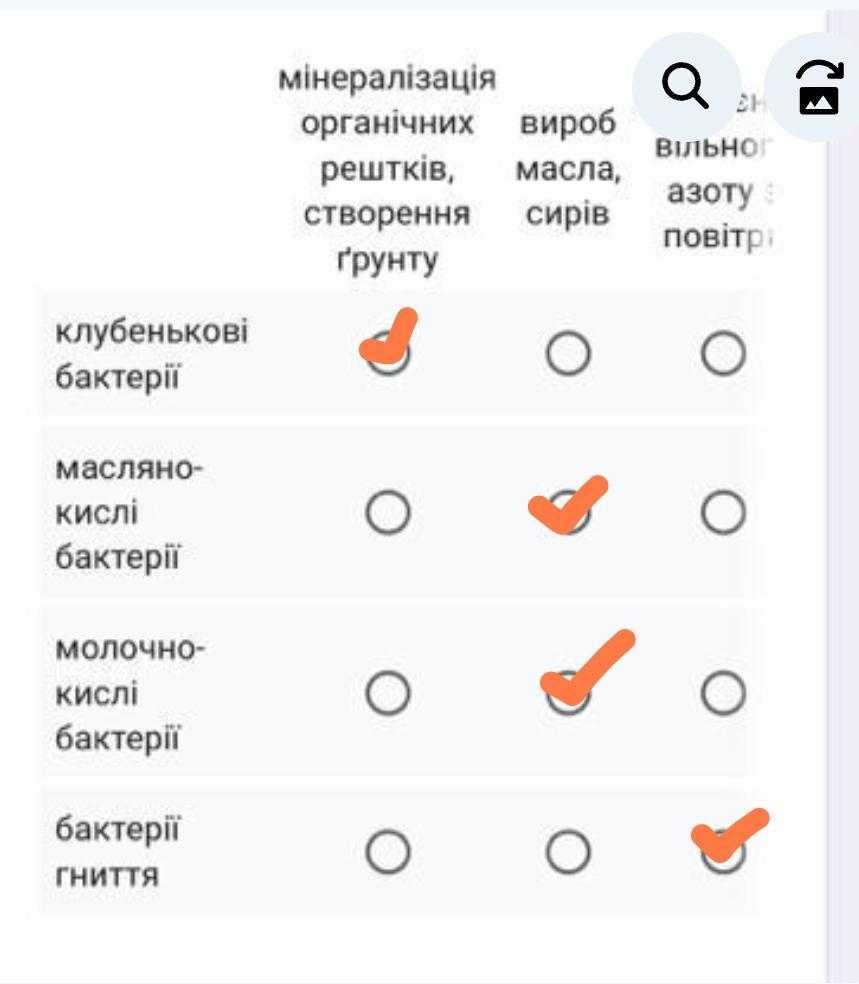Select виробництво масла option for клубенькові бактерії
Image resolution: width=859 pixels, height=984 pixels.
(x=568, y=353)
